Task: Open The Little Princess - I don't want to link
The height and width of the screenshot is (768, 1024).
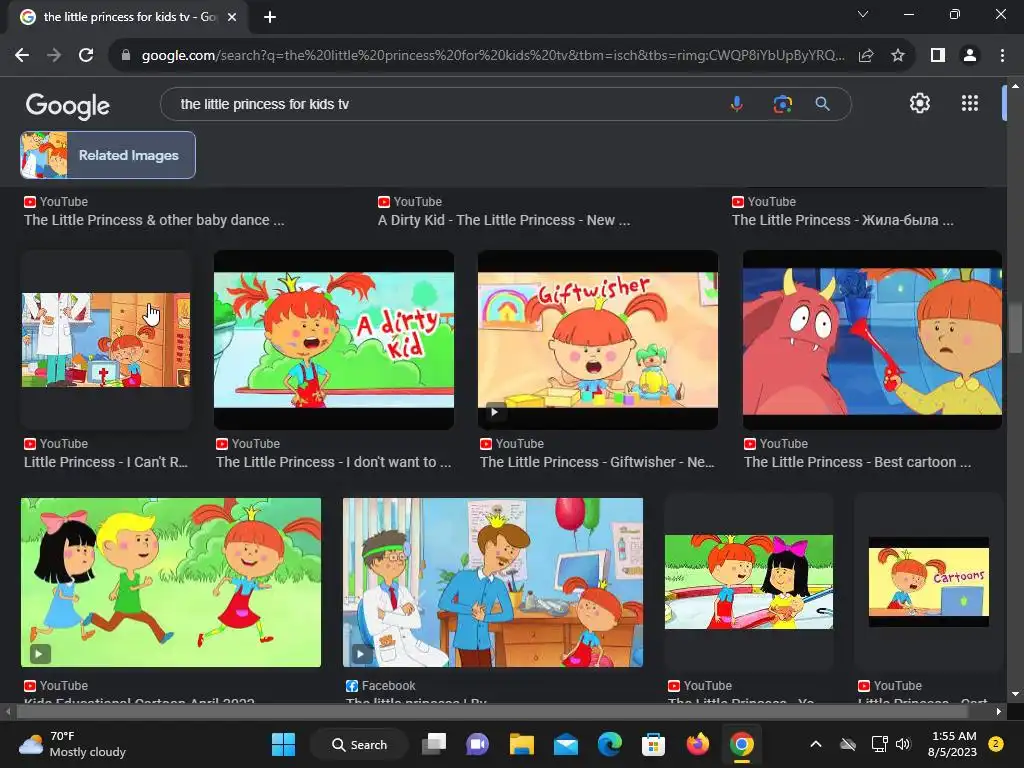Action: pyautogui.click(x=334, y=462)
